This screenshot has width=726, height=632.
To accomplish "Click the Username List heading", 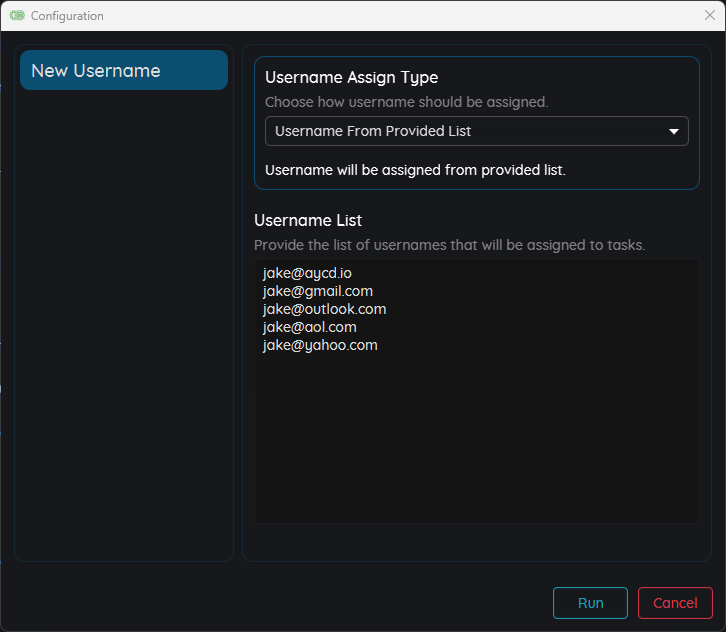I will (x=308, y=220).
